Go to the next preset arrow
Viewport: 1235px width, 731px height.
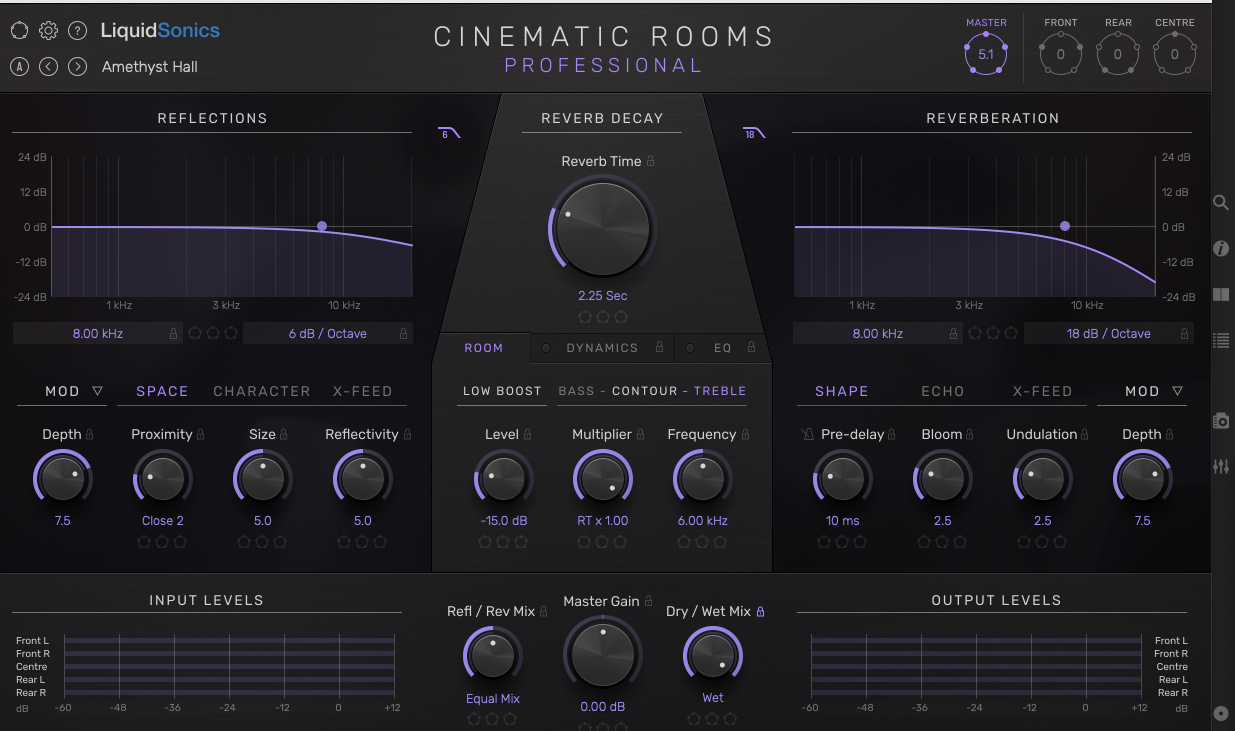tap(77, 67)
